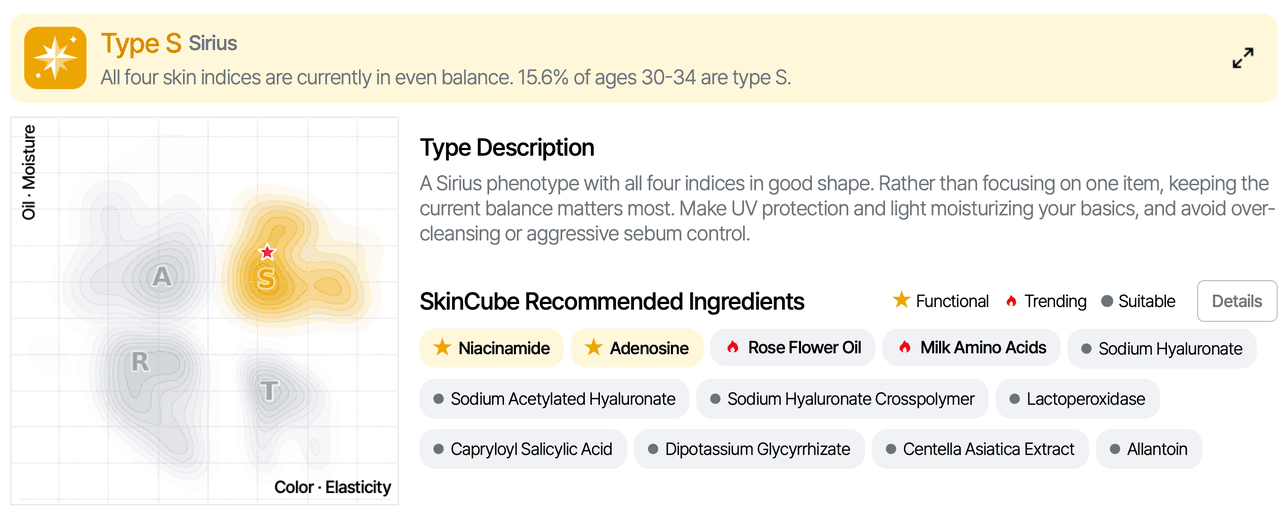This screenshot has height=522, width=1288.
Task: Open the Details button
Action: point(1237,301)
